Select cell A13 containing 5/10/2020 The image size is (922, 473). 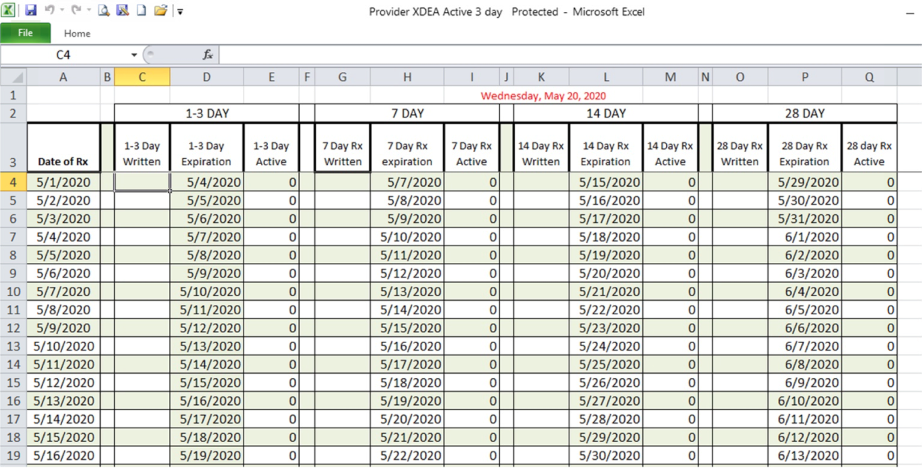(64, 346)
